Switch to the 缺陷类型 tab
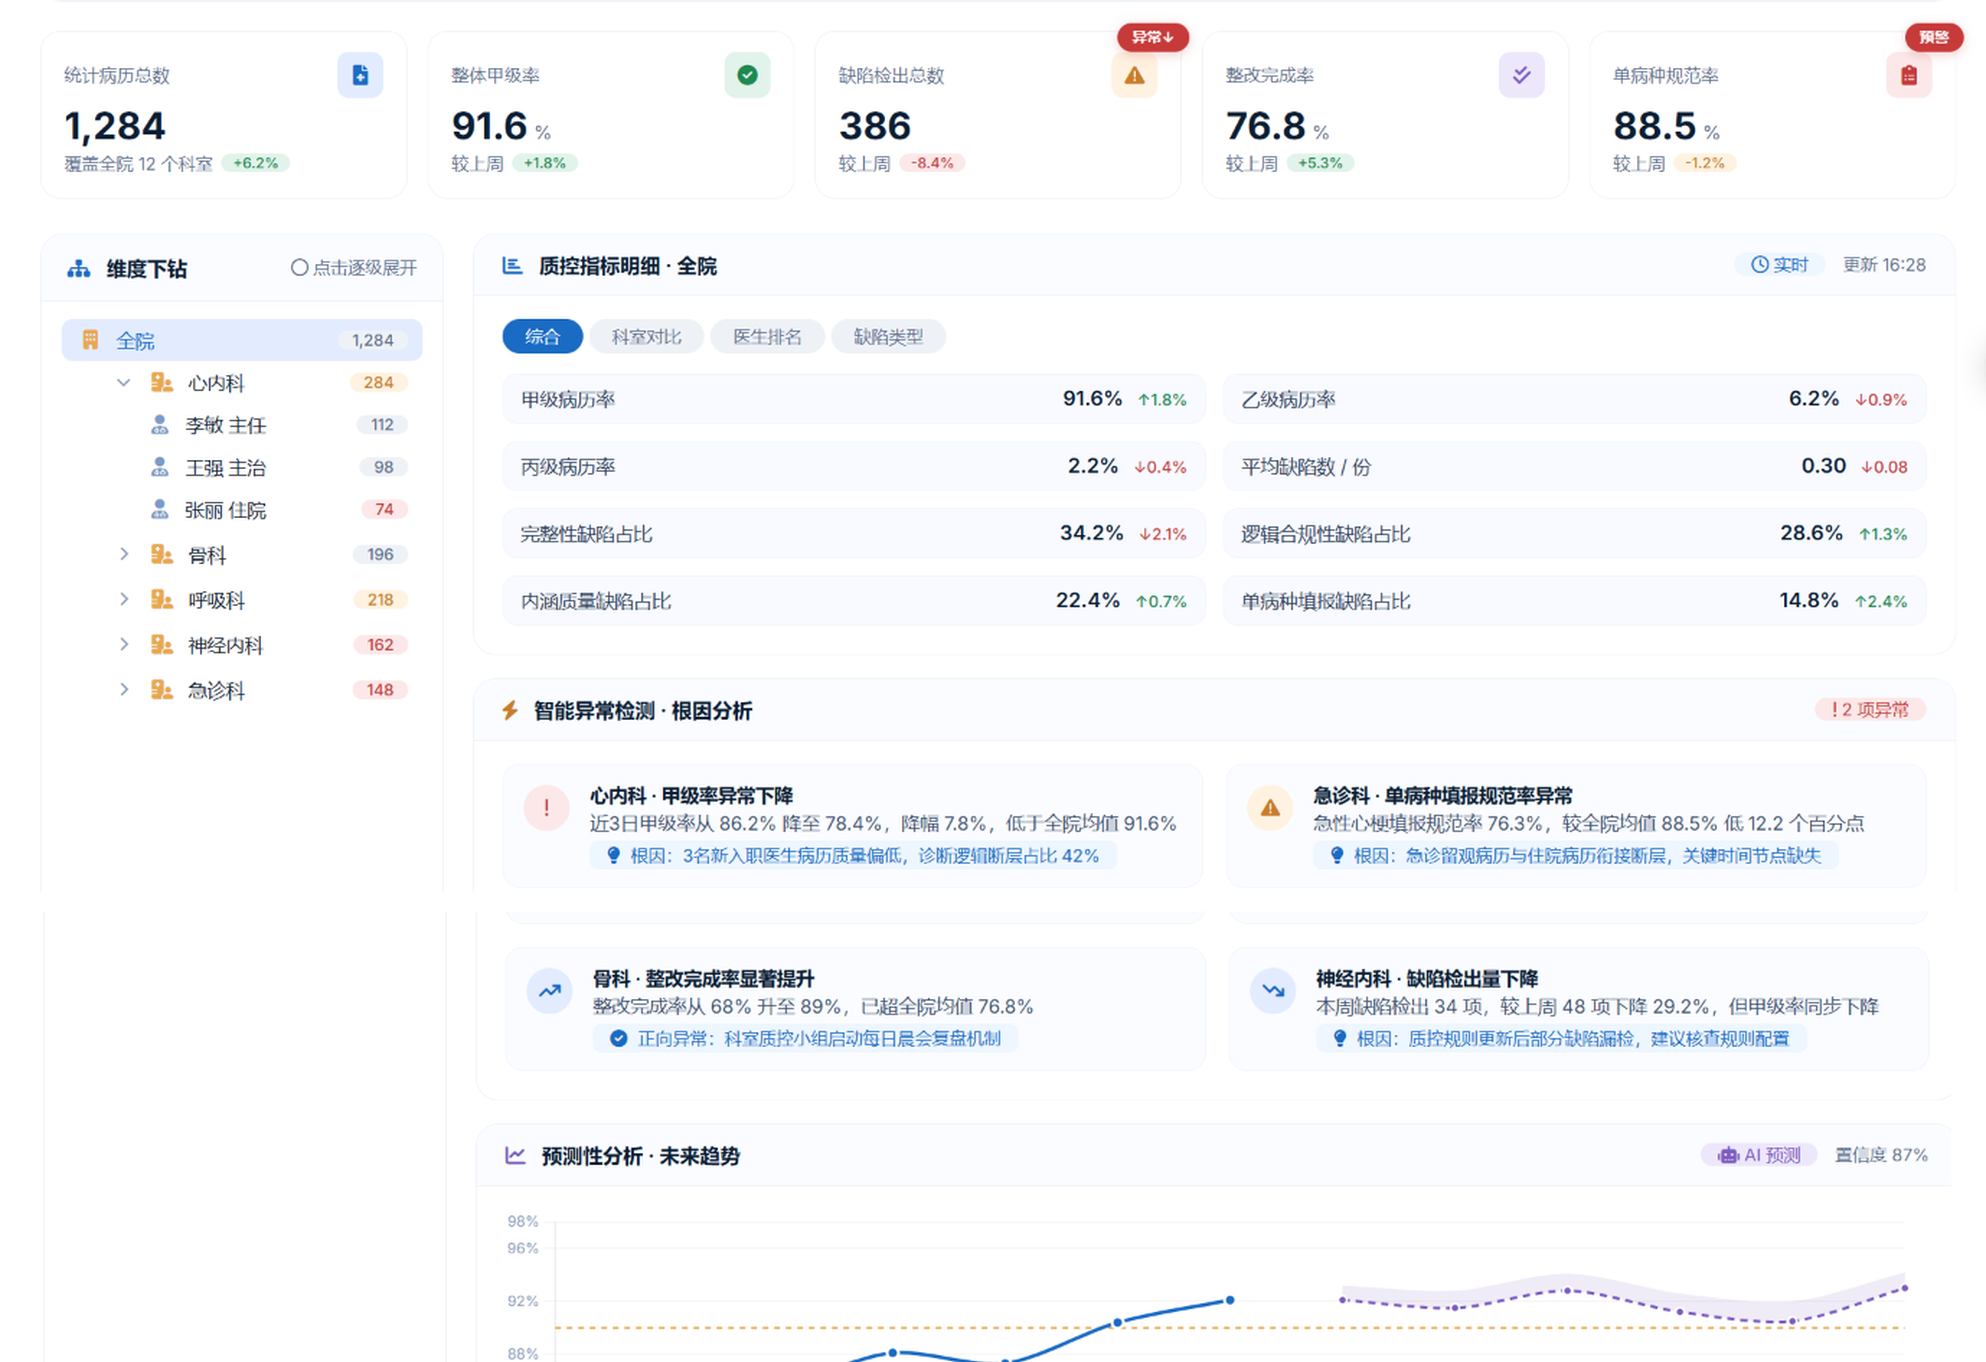Image resolution: width=1986 pixels, height=1362 pixels. (888, 337)
